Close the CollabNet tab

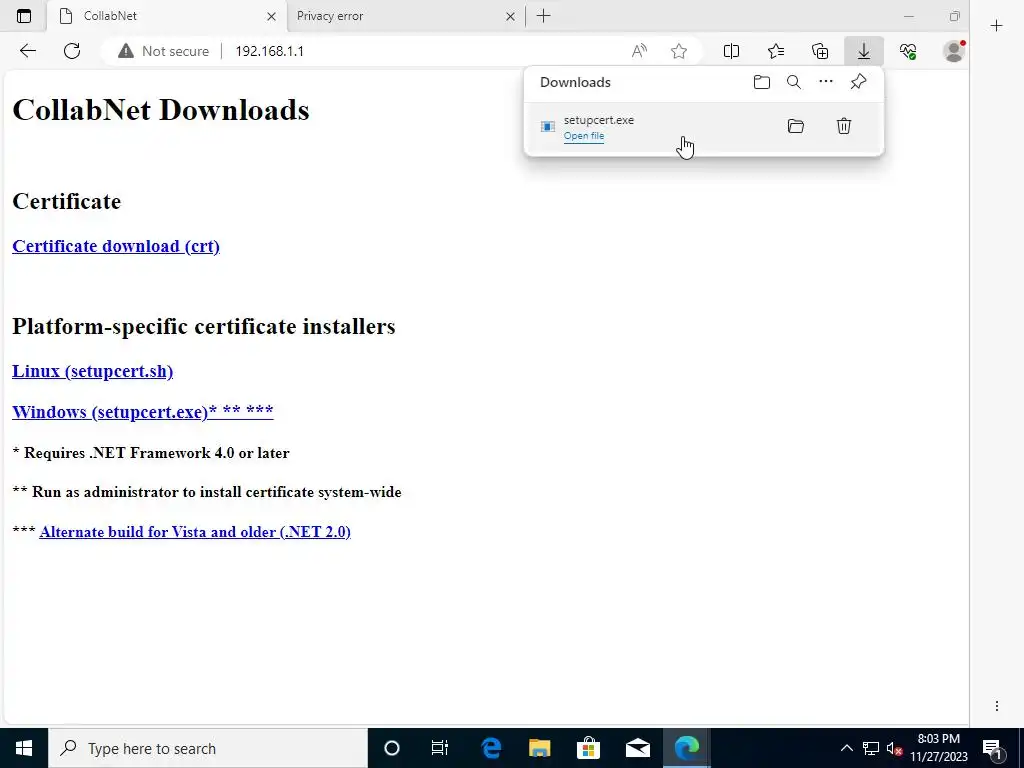click(272, 16)
